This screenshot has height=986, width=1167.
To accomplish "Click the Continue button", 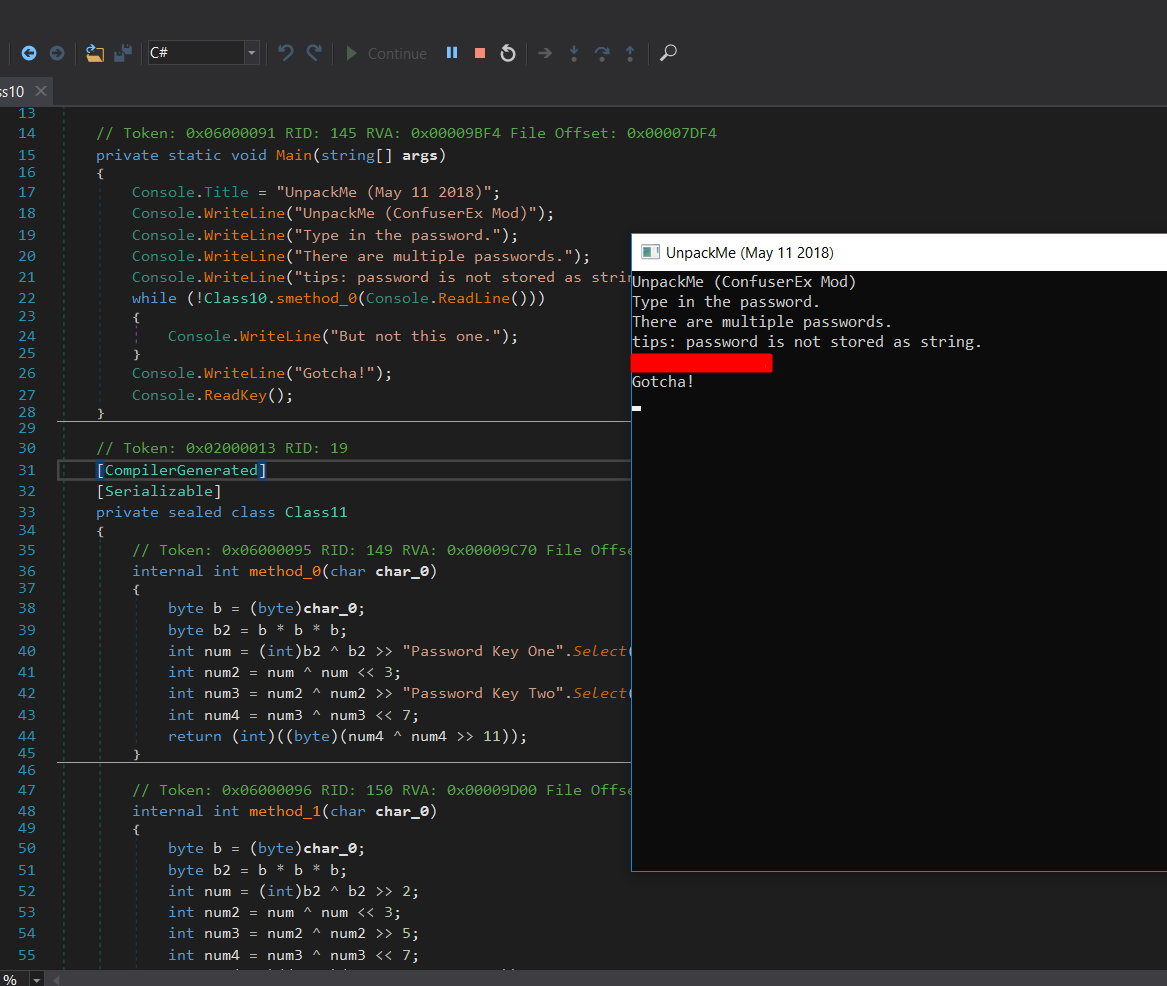I will click(386, 54).
